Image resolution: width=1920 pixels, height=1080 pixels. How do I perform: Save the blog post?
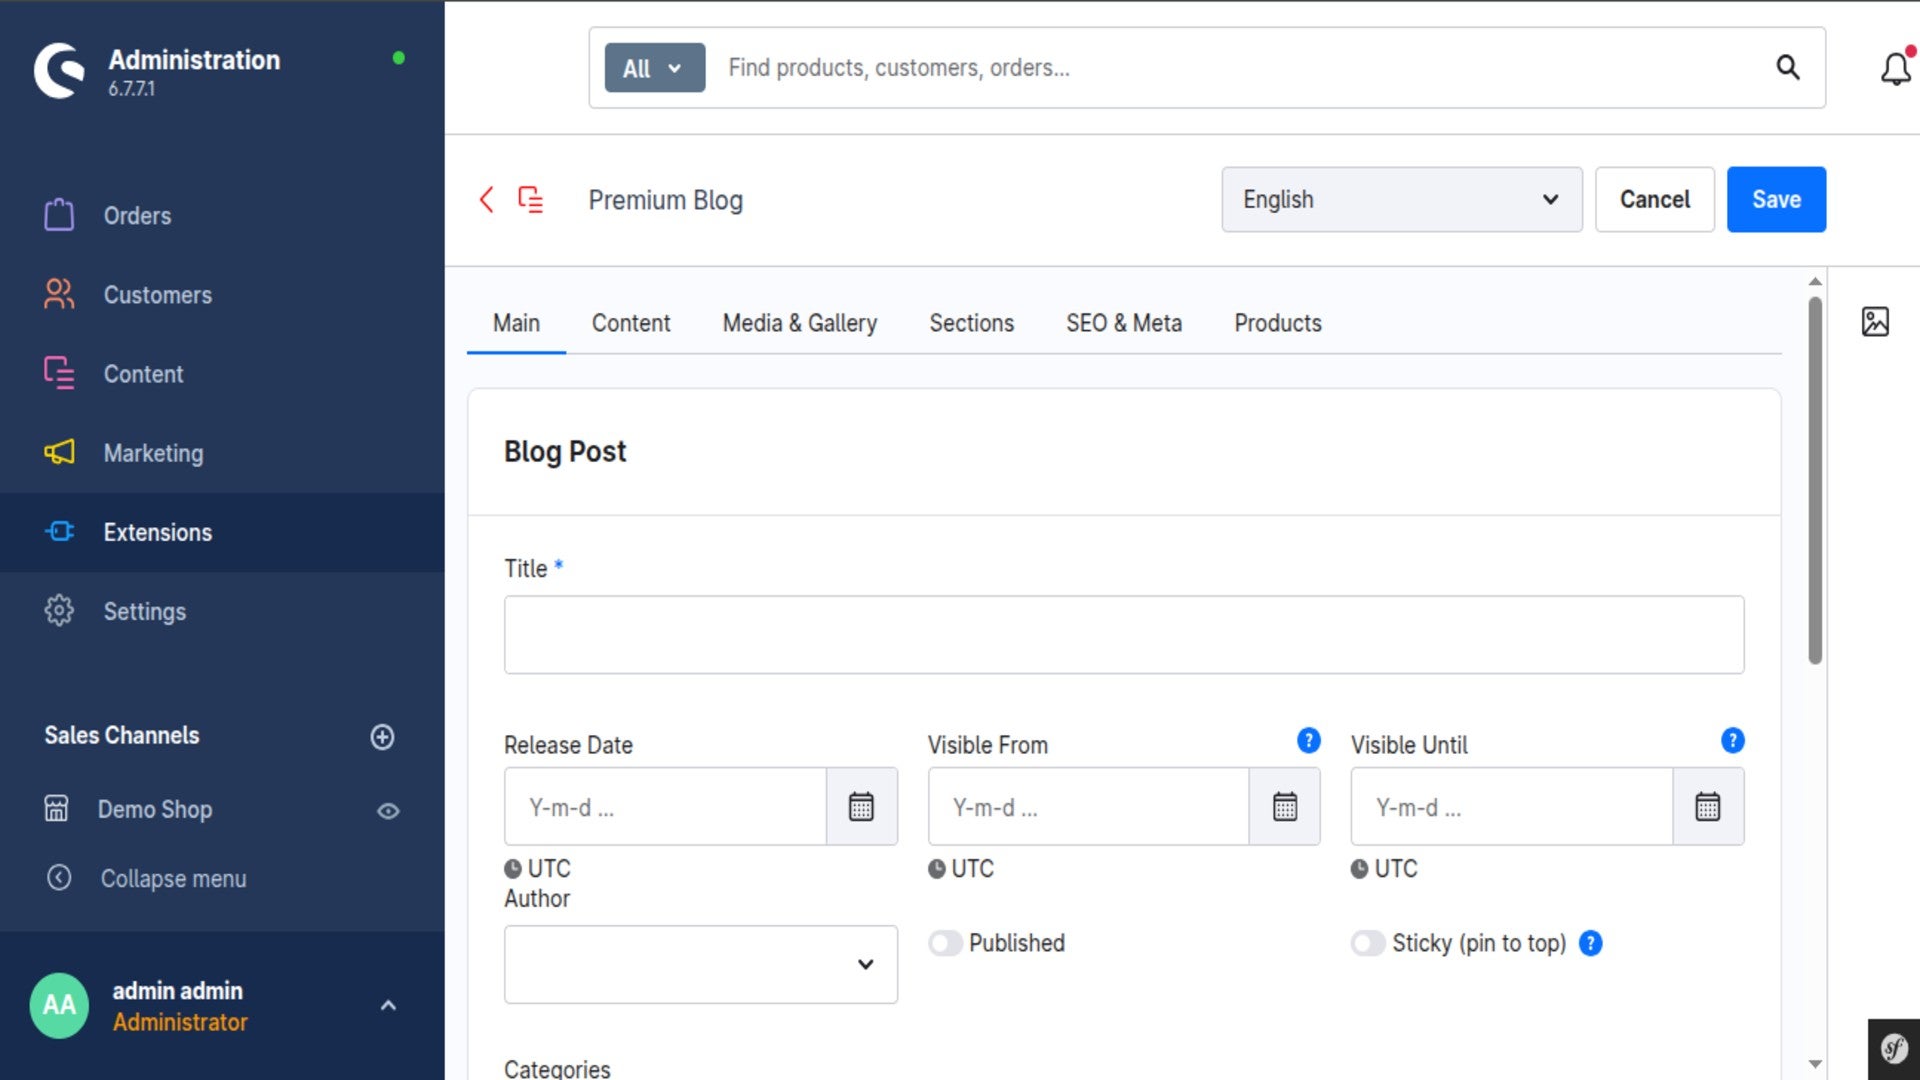pyautogui.click(x=1776, y=199)
